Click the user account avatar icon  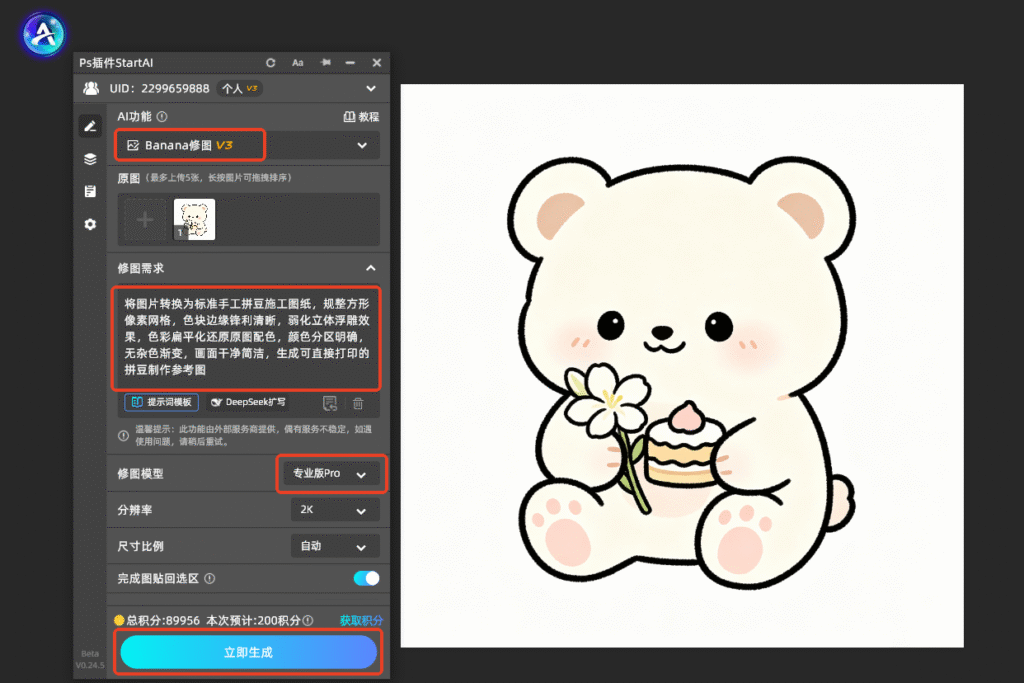(x=91, y=89)
